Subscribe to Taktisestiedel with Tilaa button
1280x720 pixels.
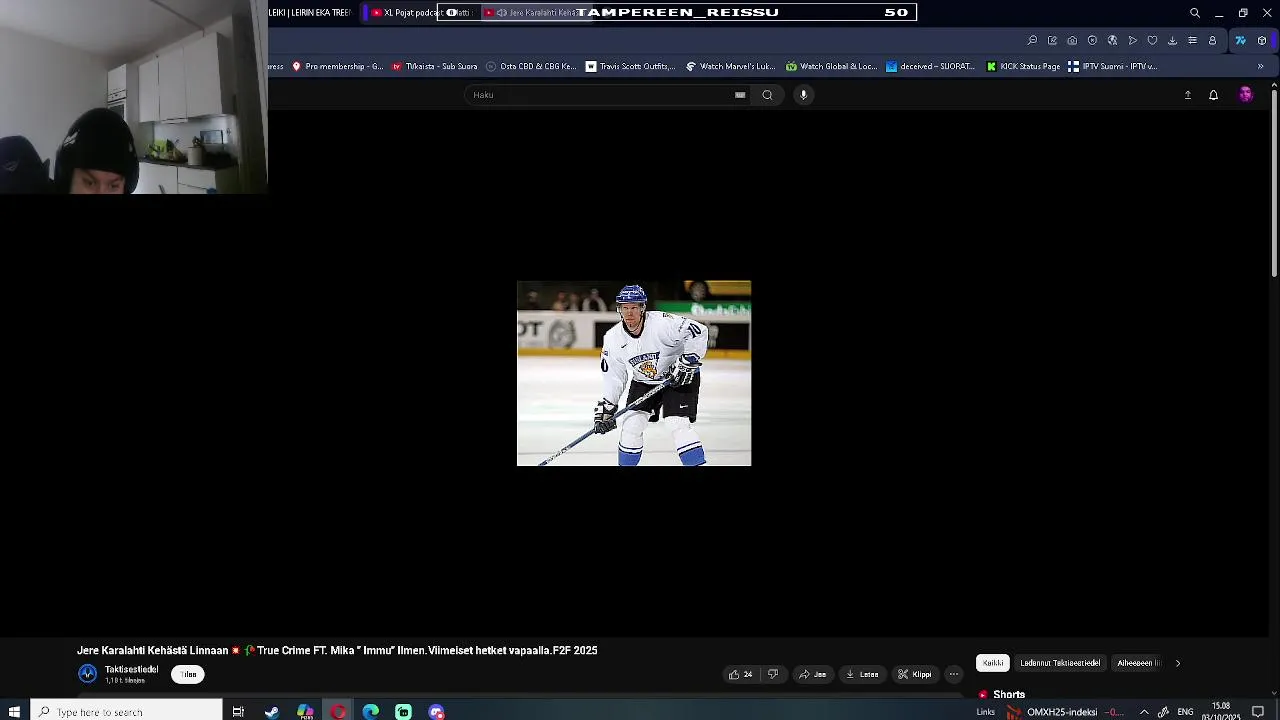[x=188, y=674]
